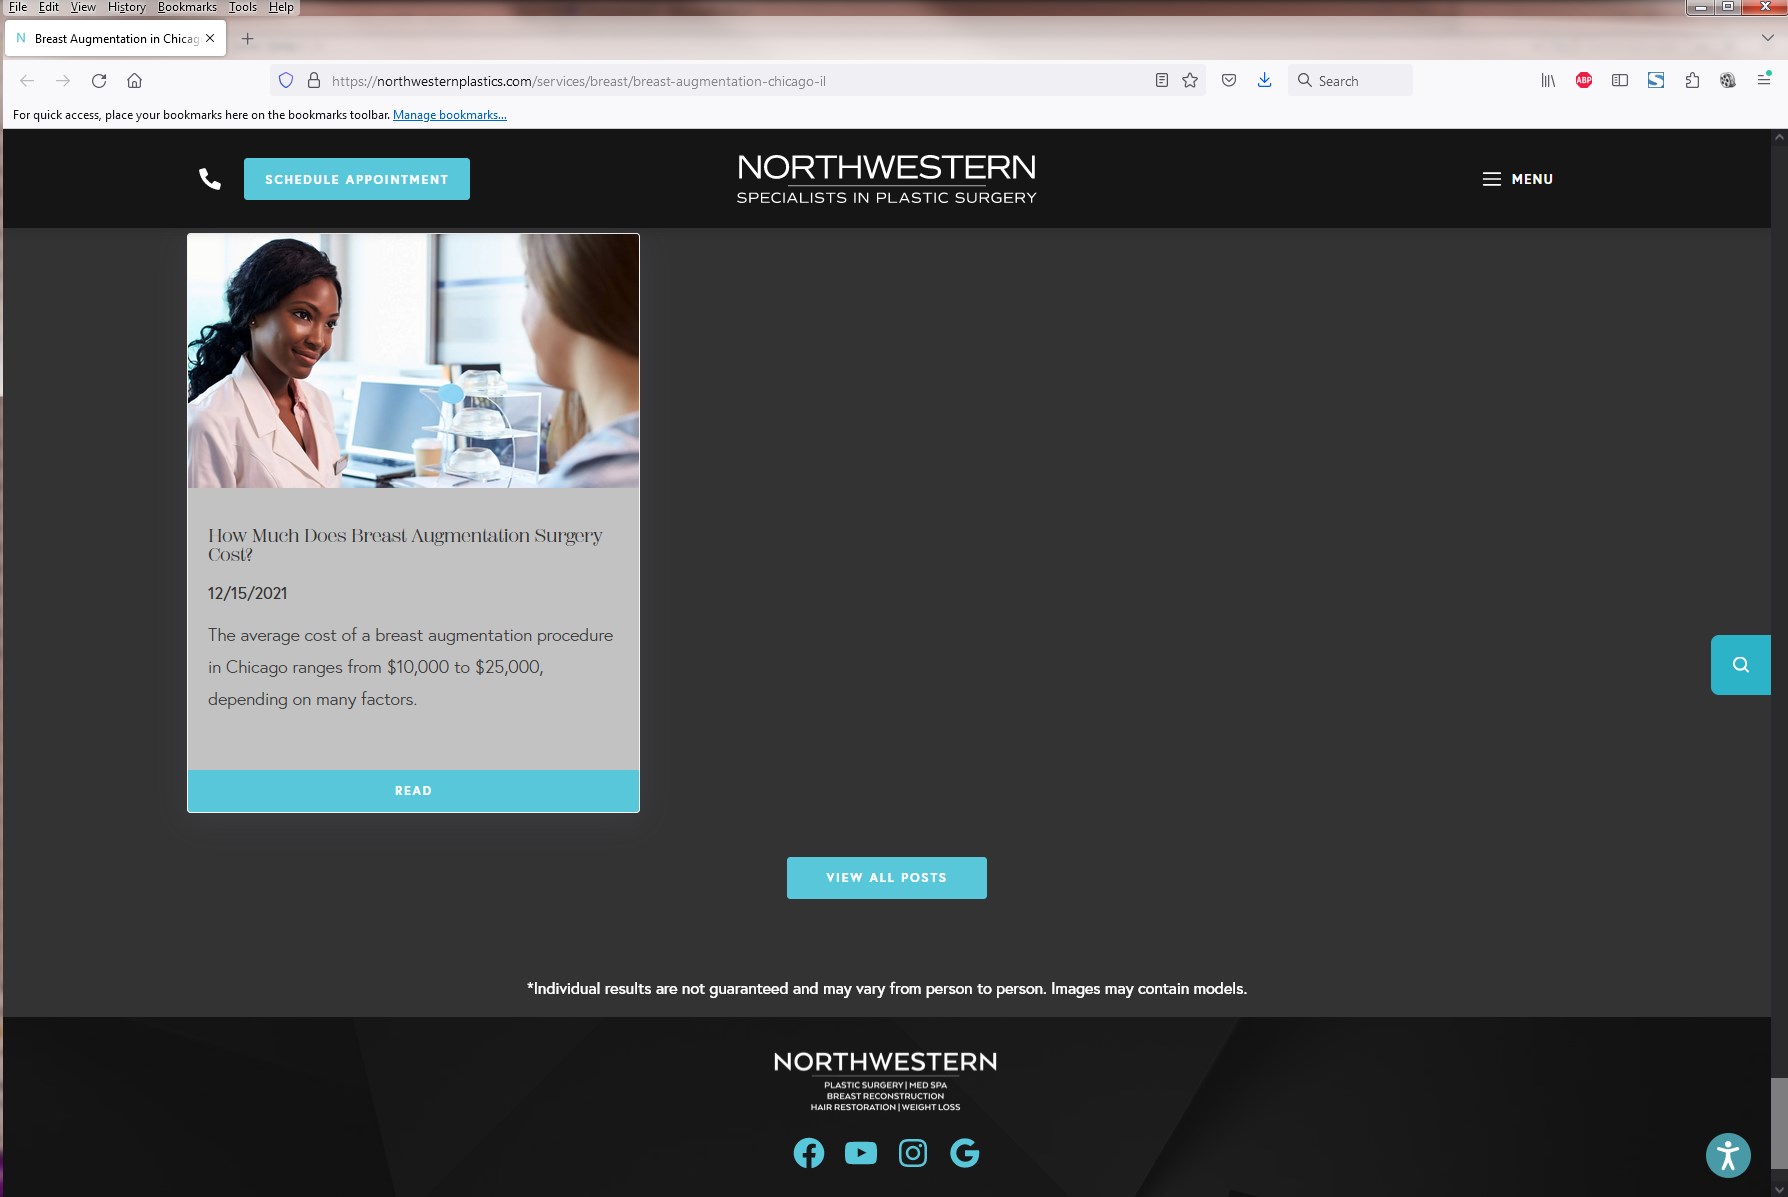
Task: Click the floating site search icon
Action: pyautogui.click(x=1741, y=665)
